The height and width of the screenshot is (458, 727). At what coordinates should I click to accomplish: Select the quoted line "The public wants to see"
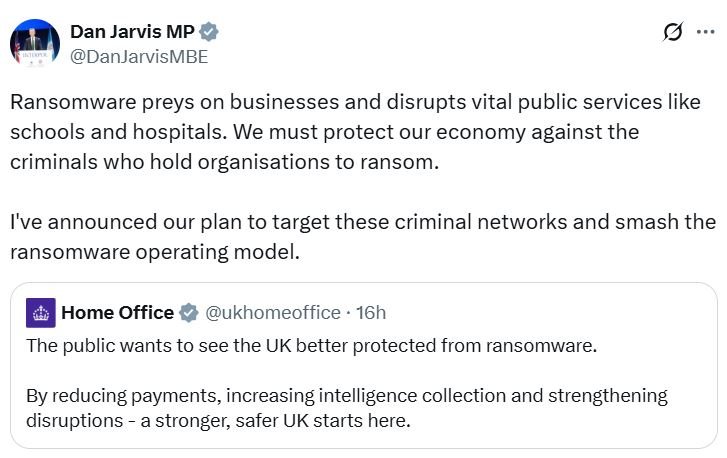311,347
